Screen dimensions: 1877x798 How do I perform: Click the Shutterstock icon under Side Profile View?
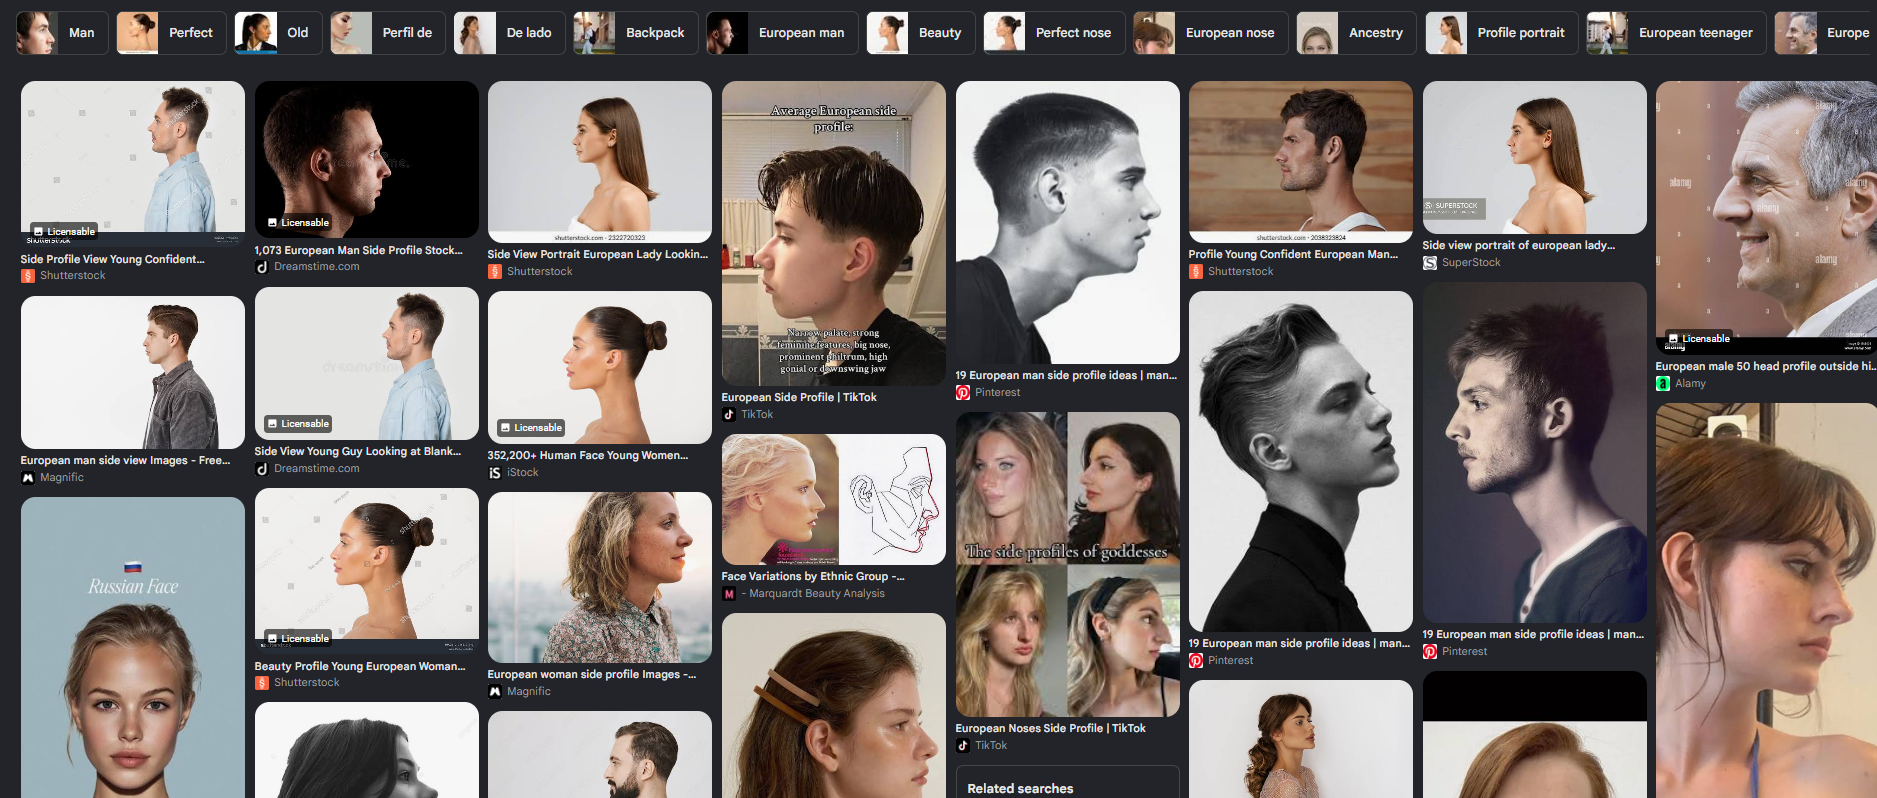point(28,276)
